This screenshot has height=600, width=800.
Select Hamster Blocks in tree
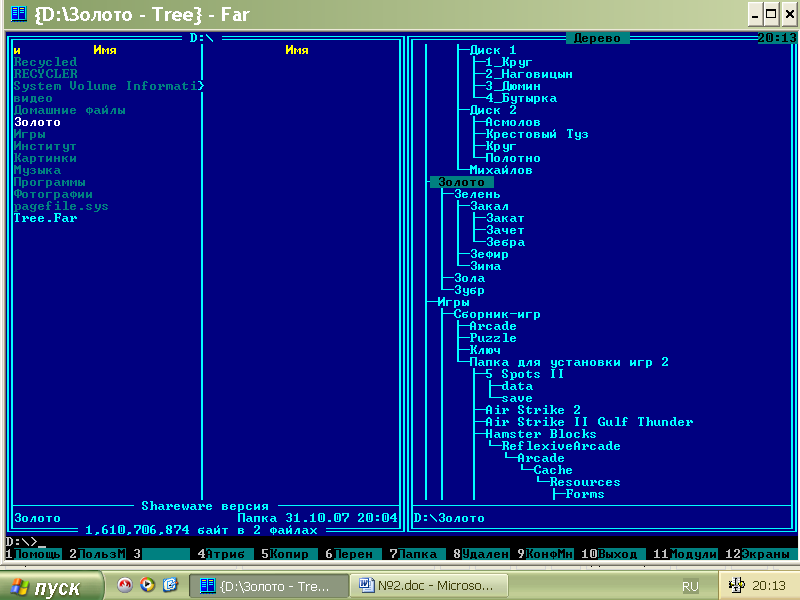click(541, 434)
